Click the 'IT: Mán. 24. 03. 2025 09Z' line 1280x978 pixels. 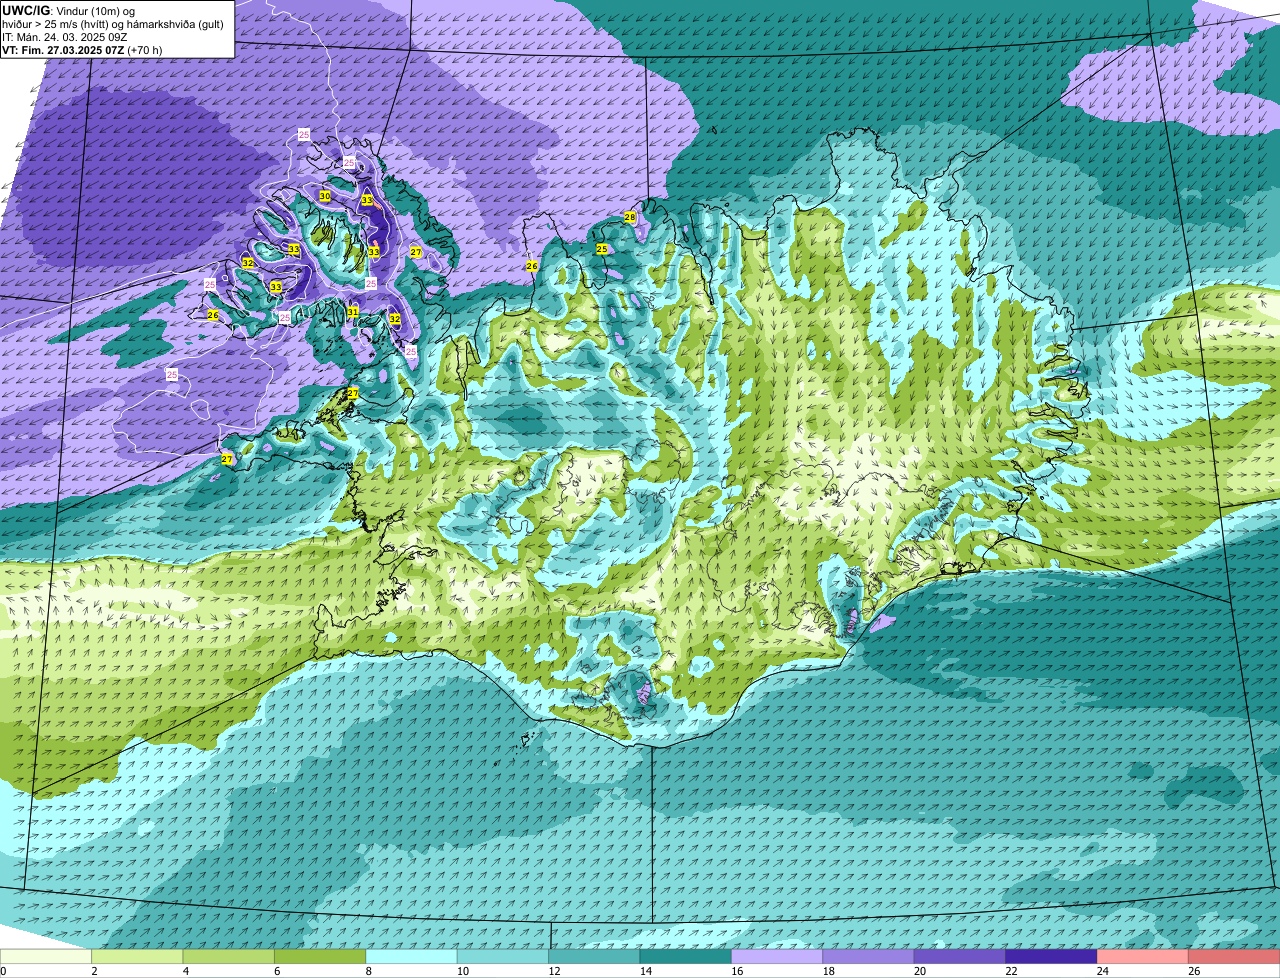(65, 37)
